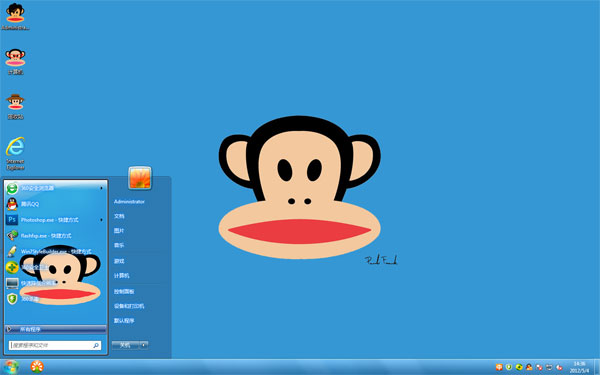Open the recycle bin icon with the hat-wearing monkey
This screenshot has height=375, width=600.
pos(15,106)
